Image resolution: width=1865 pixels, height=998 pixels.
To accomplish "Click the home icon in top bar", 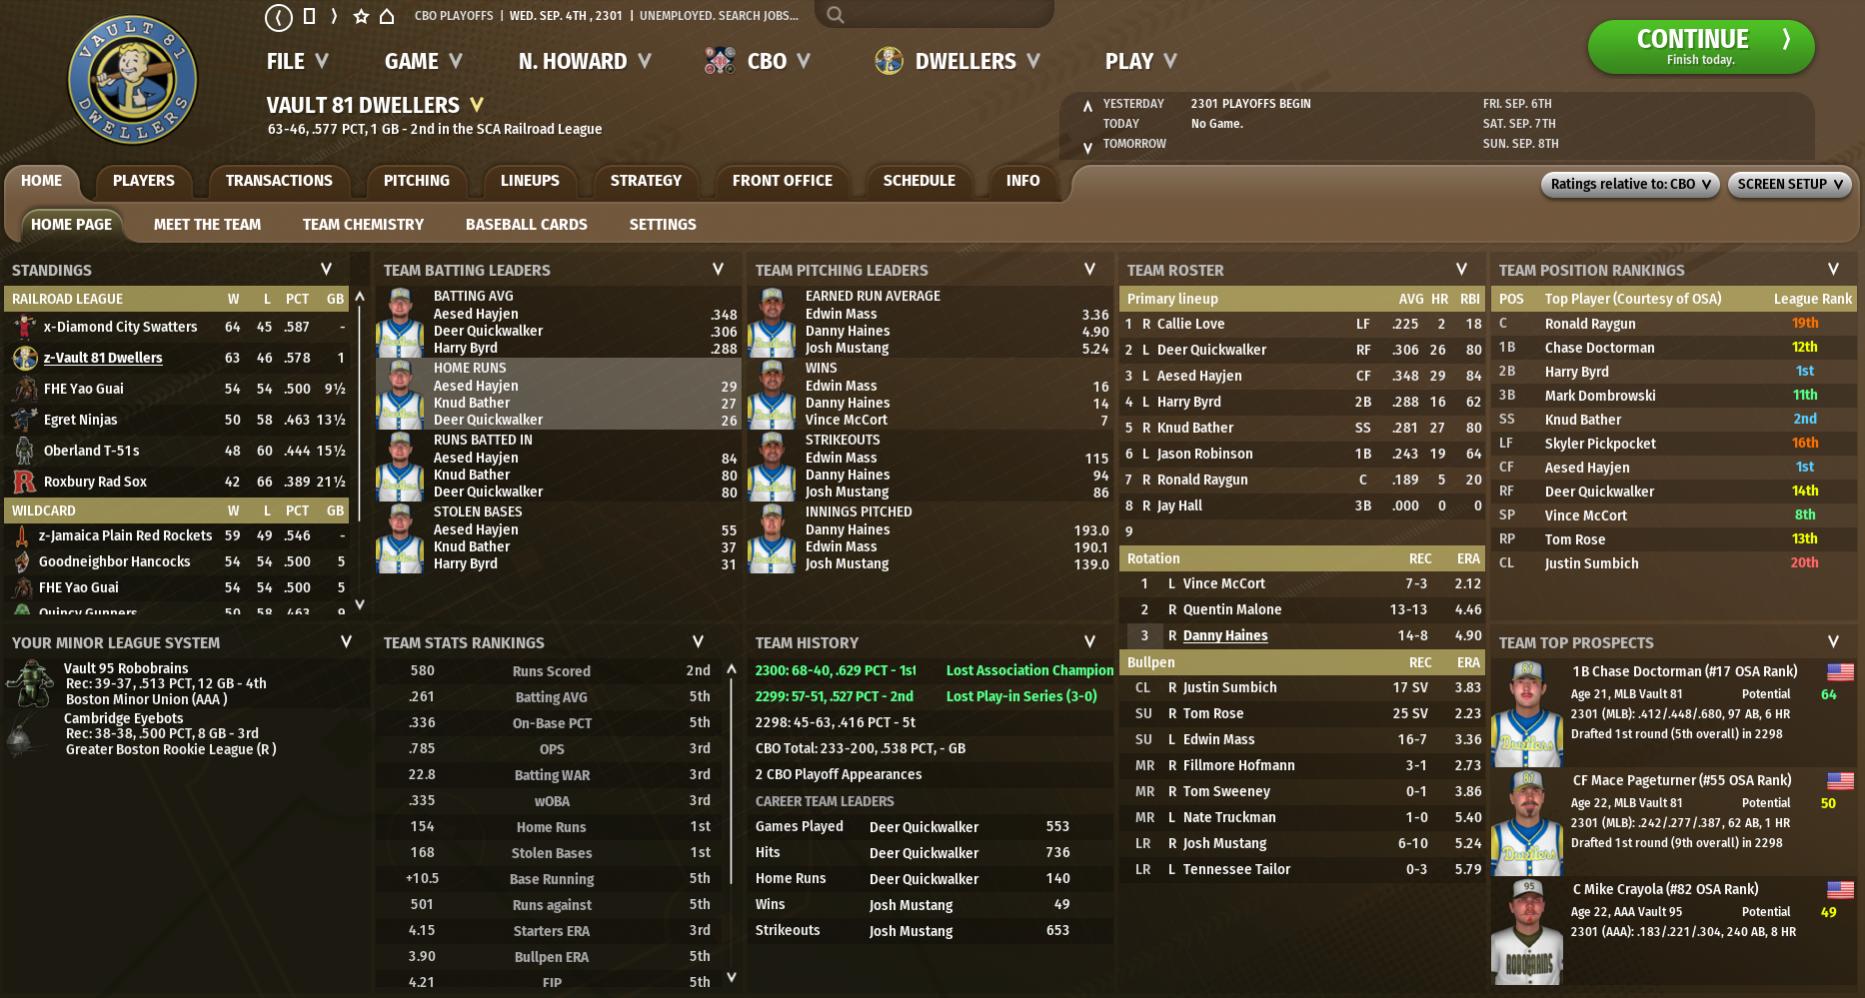I will coord(387,16).
